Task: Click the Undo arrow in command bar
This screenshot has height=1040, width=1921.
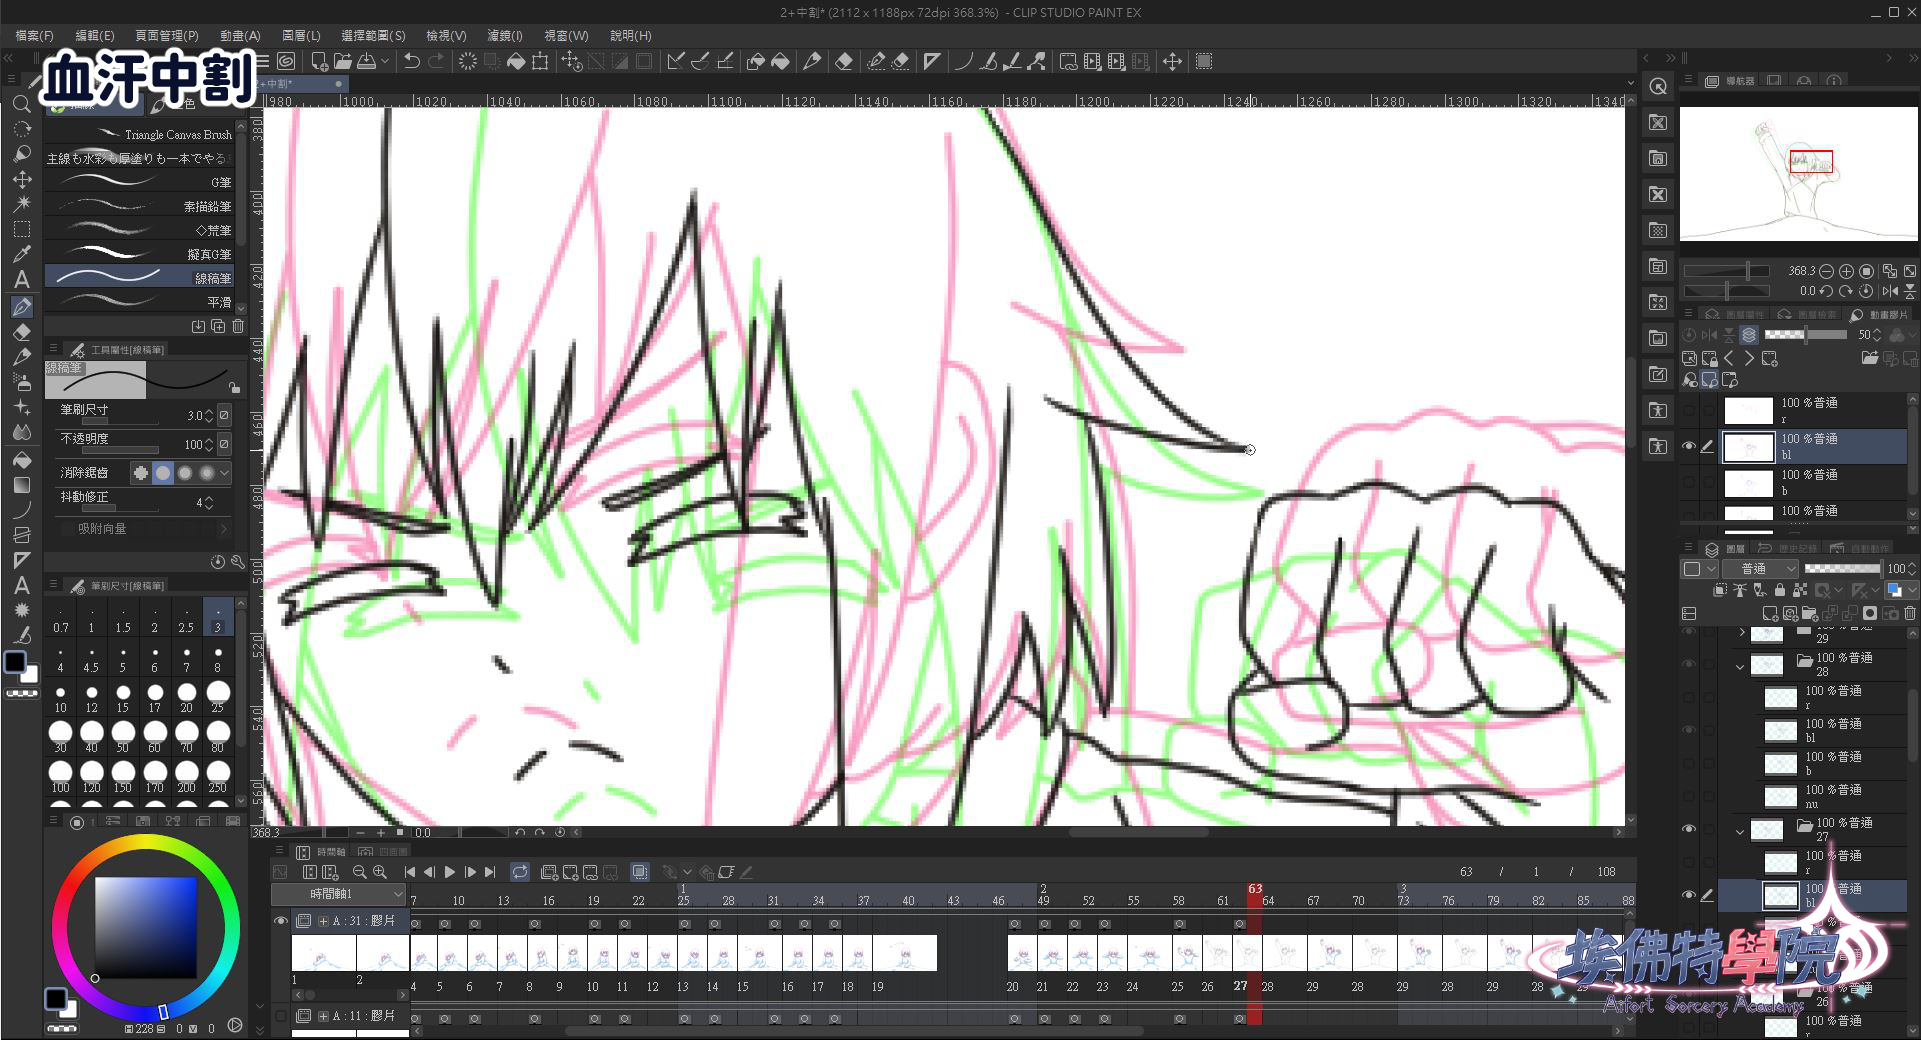Action: [411, 62]
